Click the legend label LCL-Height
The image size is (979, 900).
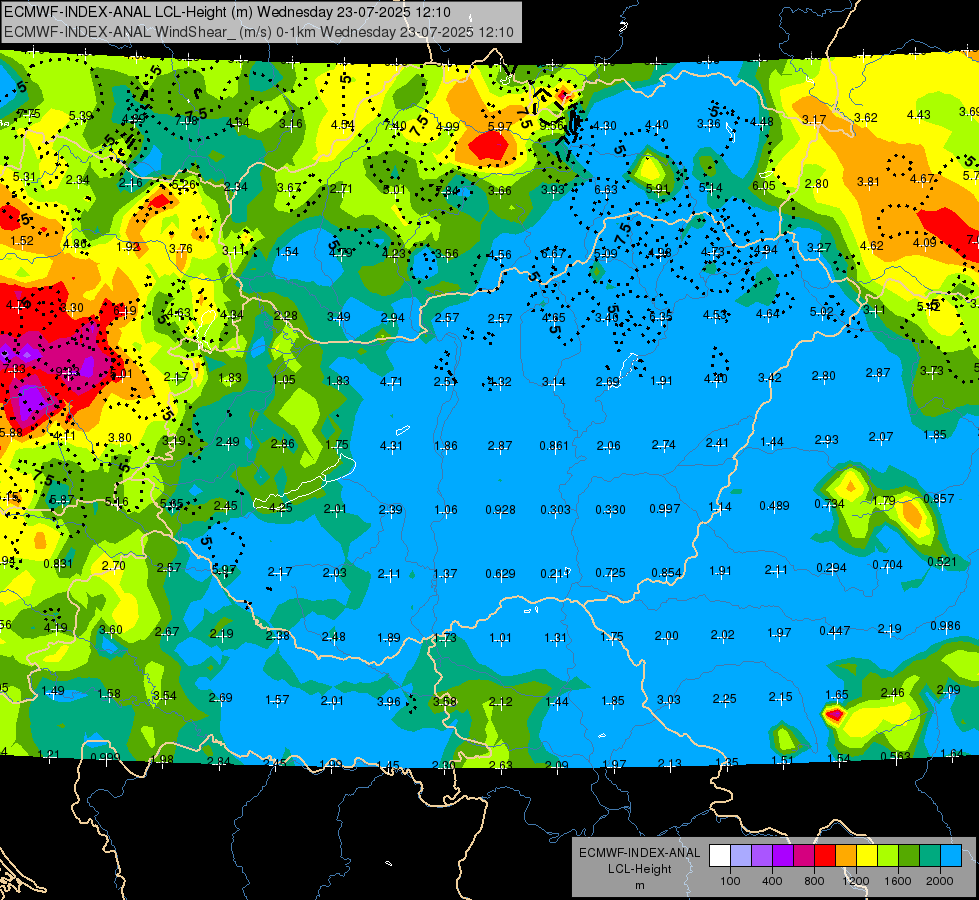point(639,869)
